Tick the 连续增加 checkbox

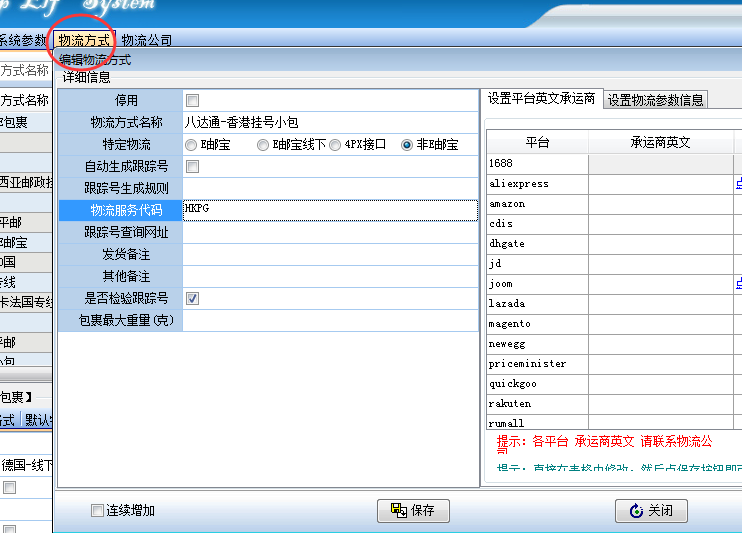pyautogui.click(x=97, y=510)
